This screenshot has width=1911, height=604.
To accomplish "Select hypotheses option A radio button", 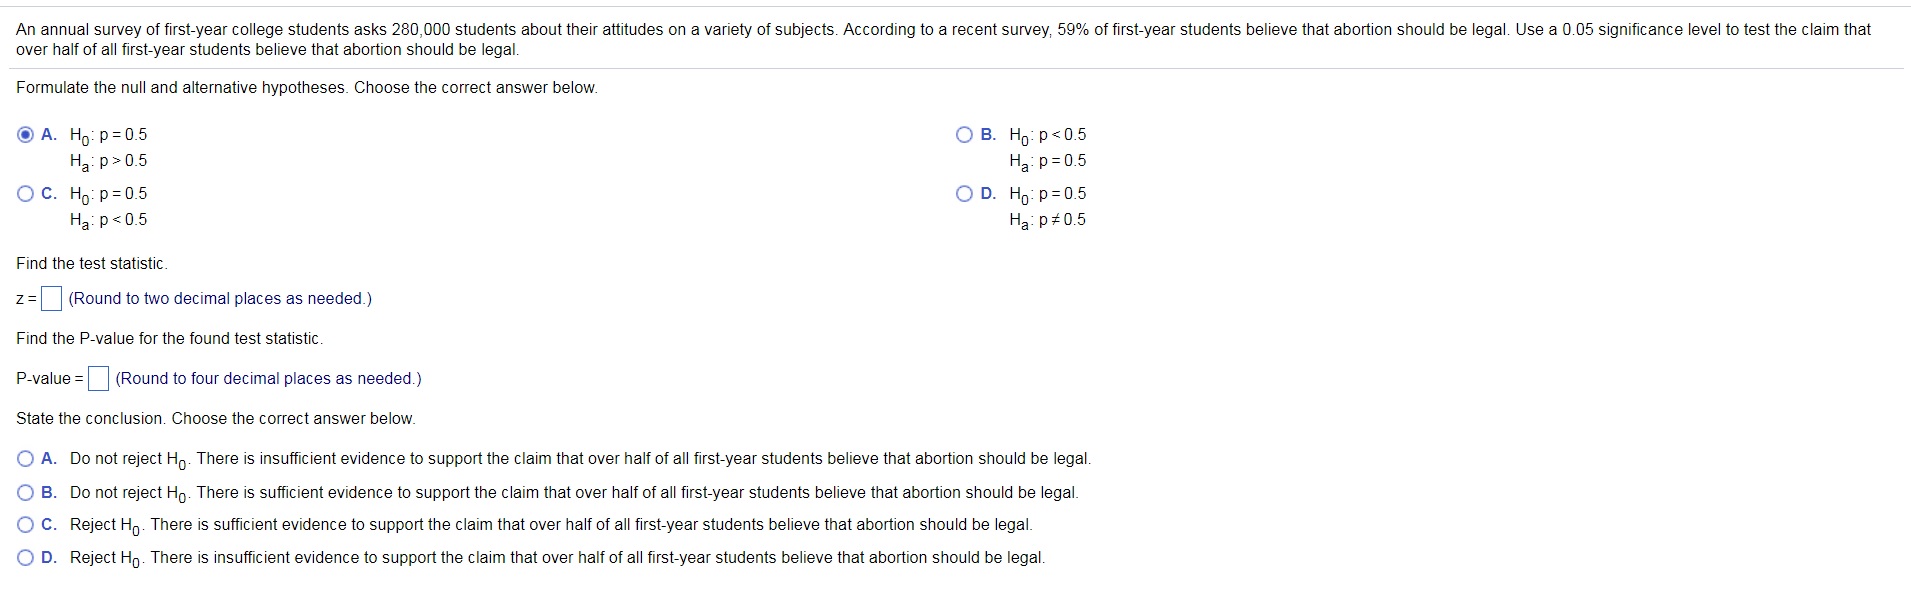I will (26, 135).
